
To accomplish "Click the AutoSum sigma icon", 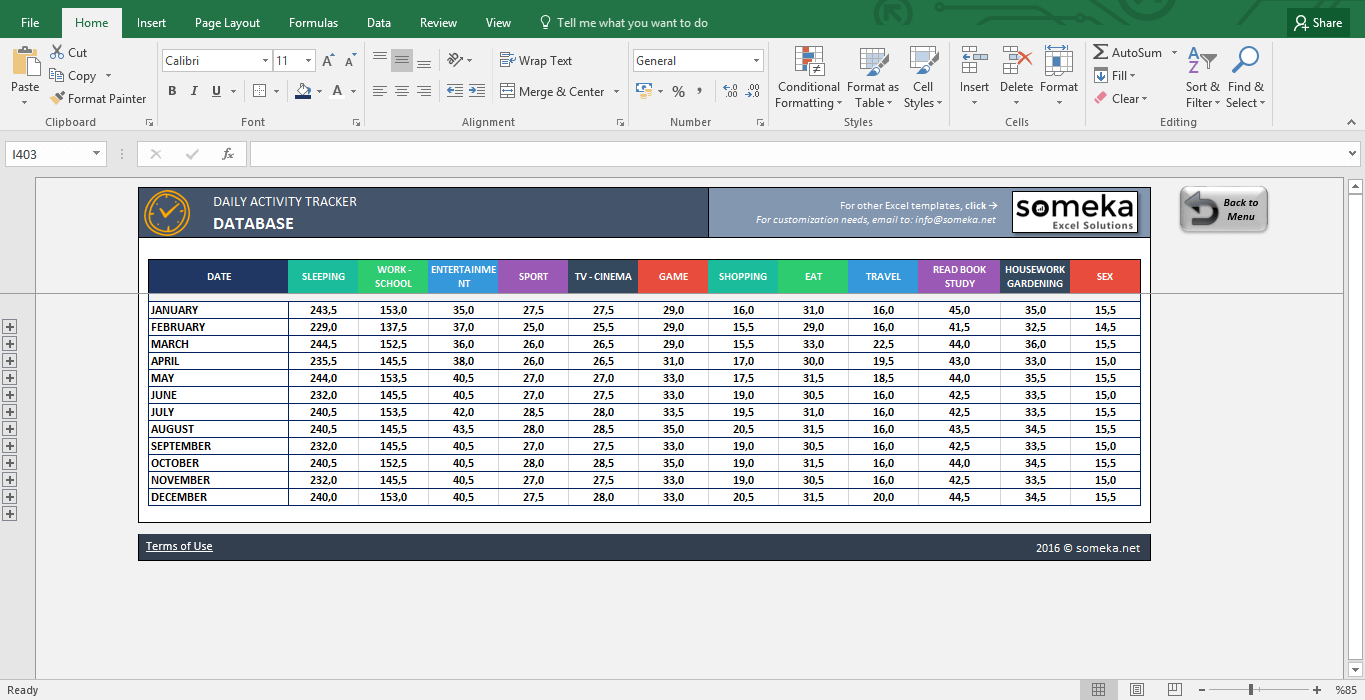I will 1101,52.
